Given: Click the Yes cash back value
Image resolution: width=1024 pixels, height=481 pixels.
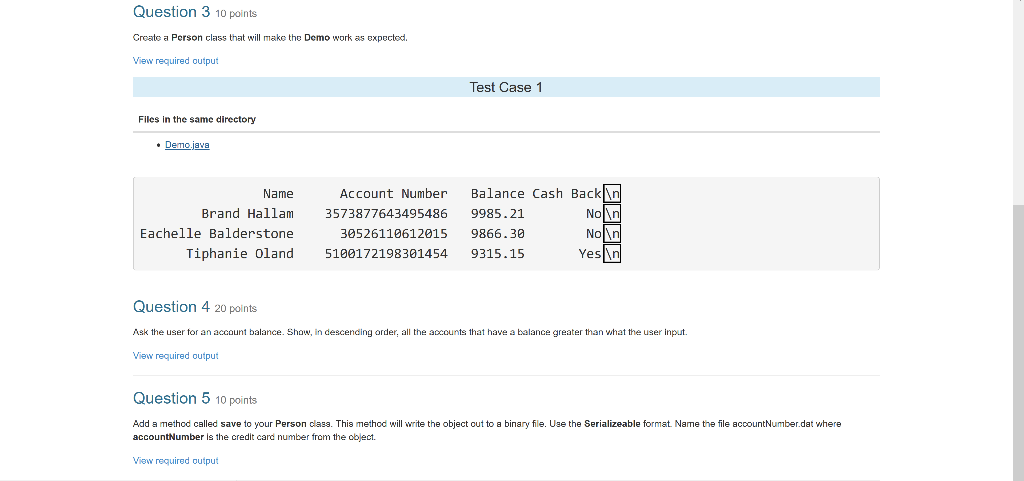Looking at the screenshot, I should tap(590, 254).
